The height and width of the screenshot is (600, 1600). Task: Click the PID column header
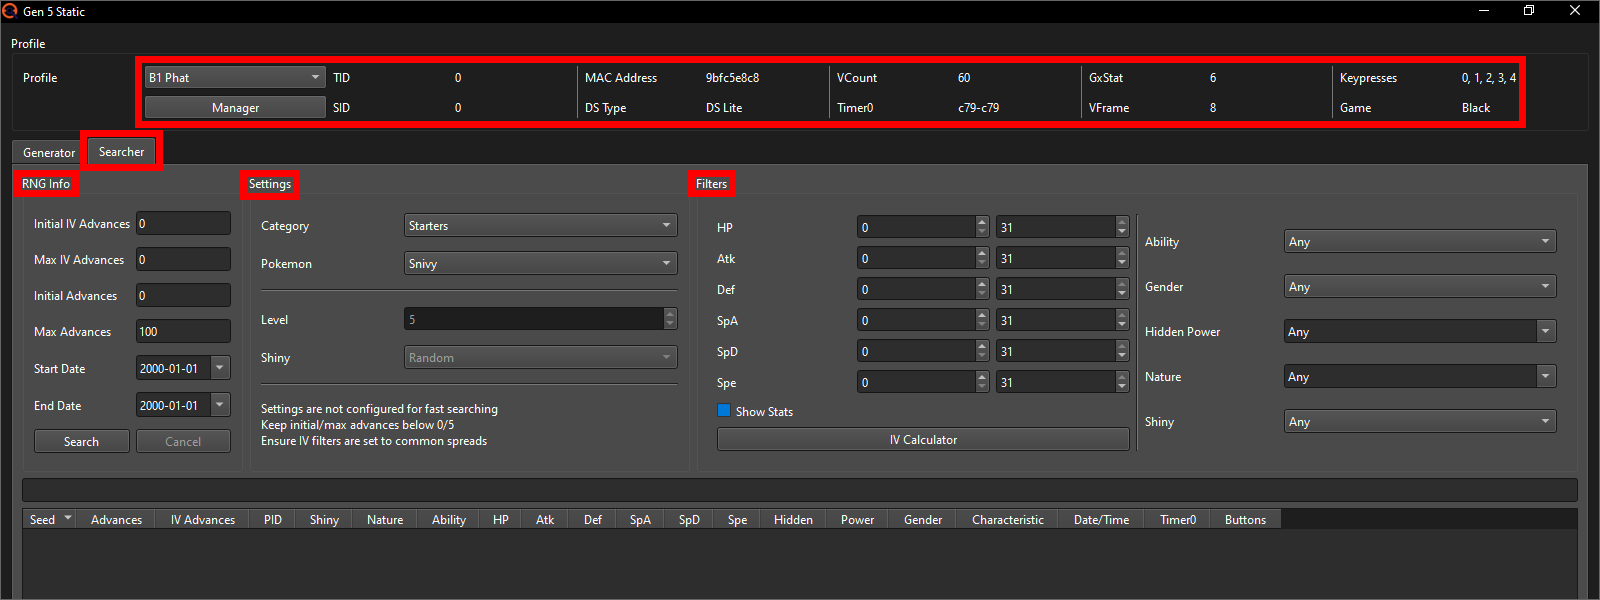[273, 519]
